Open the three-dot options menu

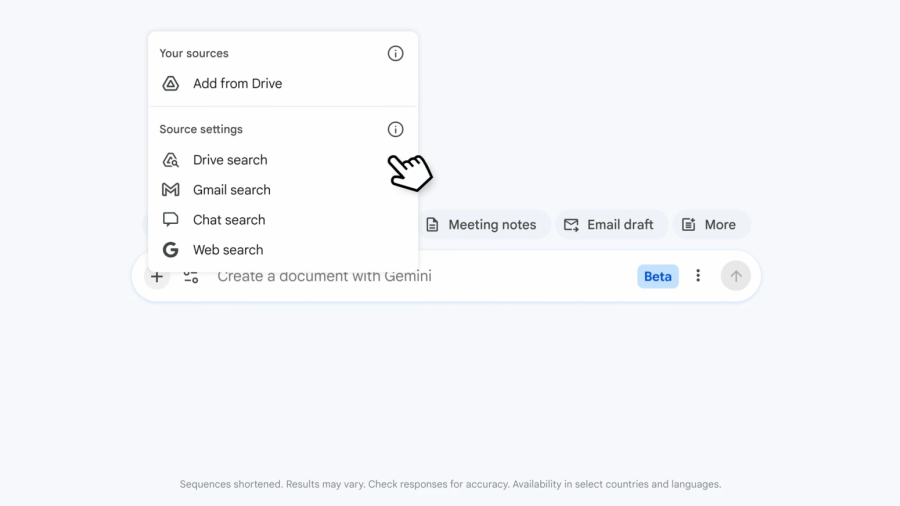pyautogui.click(x=698, y=276)
